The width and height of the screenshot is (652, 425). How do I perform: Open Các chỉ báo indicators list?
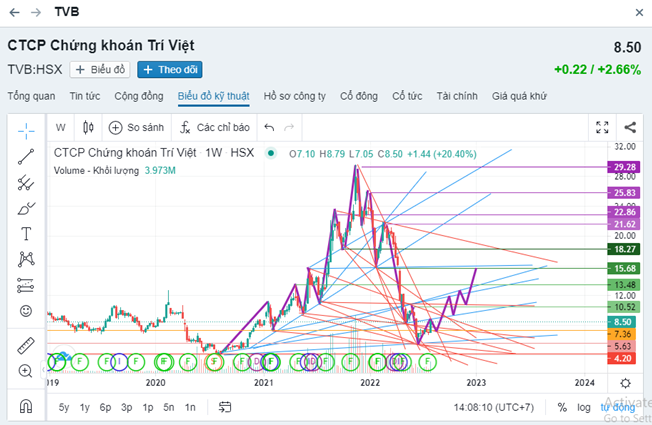(x=215, y=127)
